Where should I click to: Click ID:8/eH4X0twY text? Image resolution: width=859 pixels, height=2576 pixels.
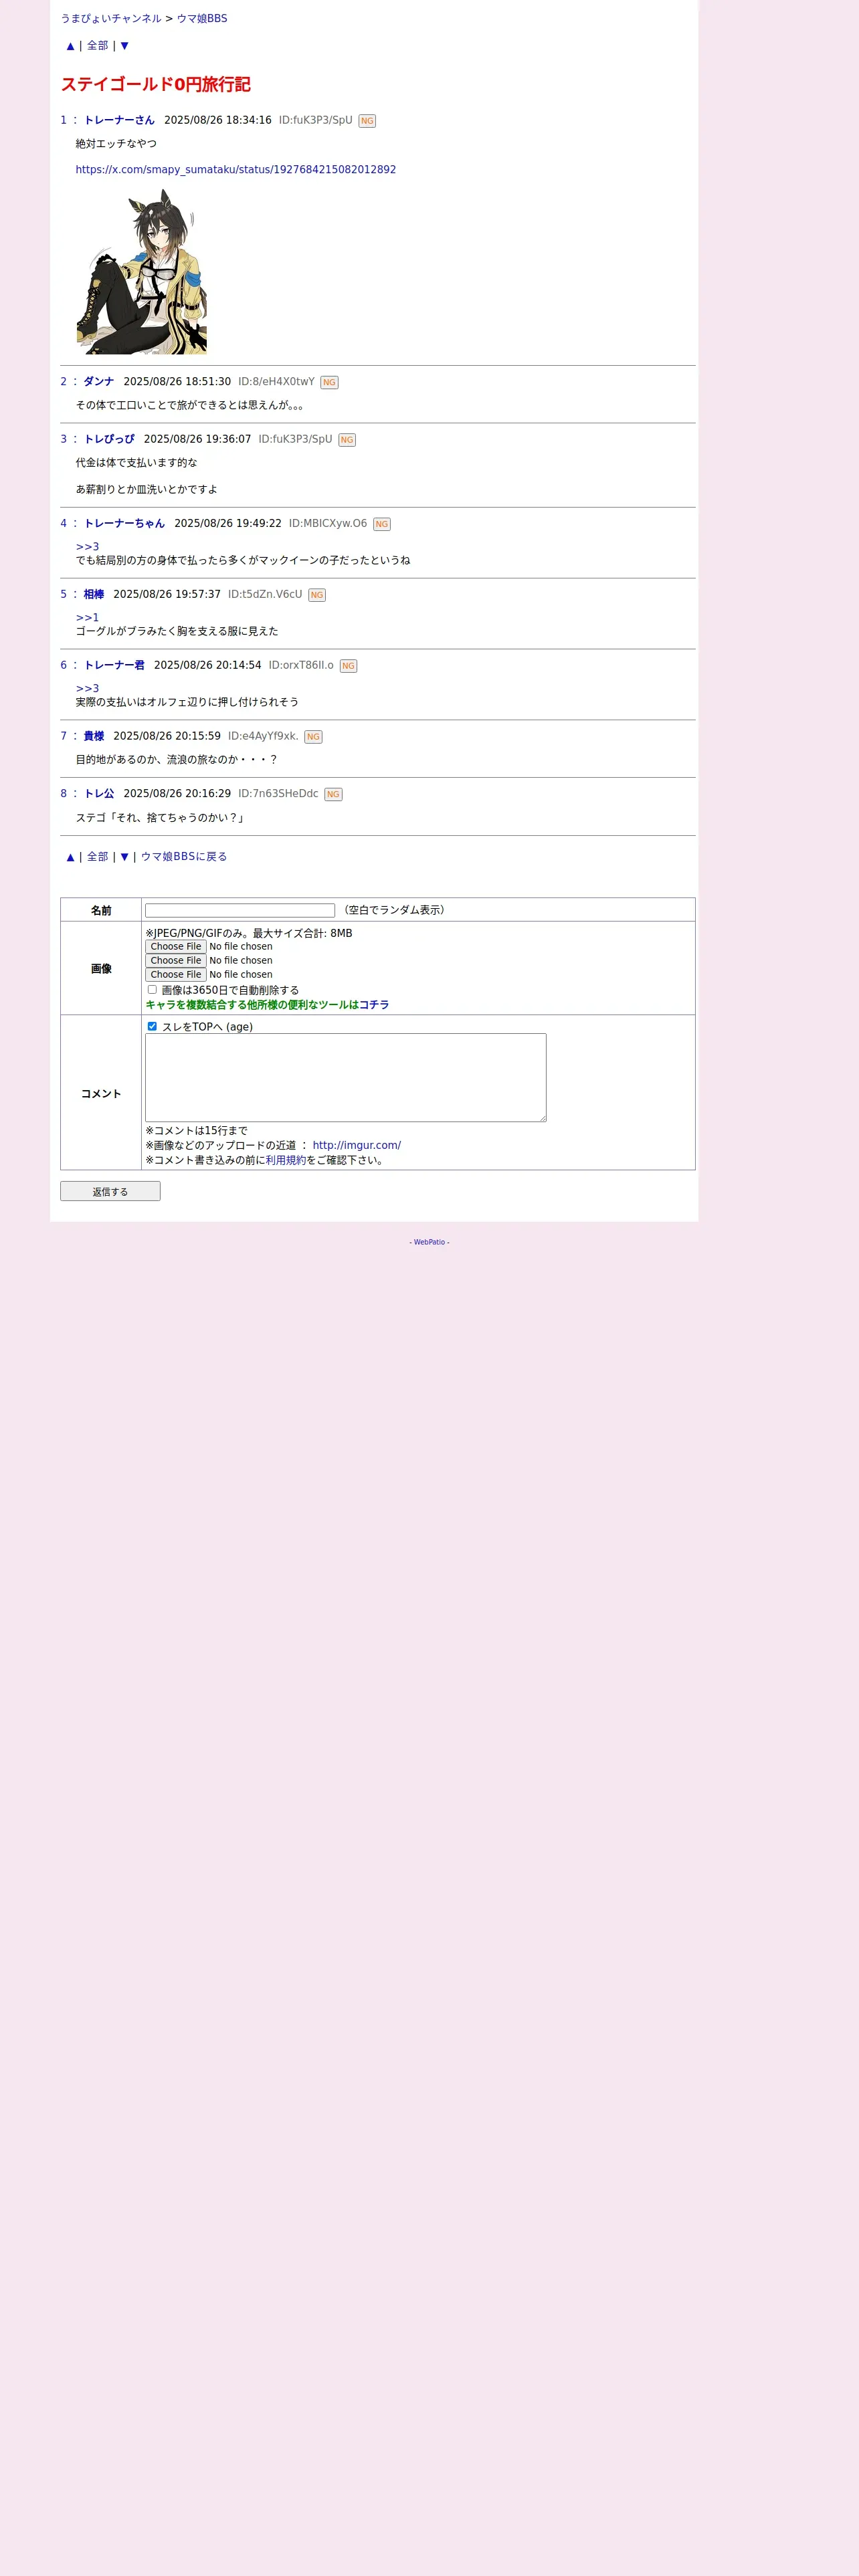coord(276,382)
